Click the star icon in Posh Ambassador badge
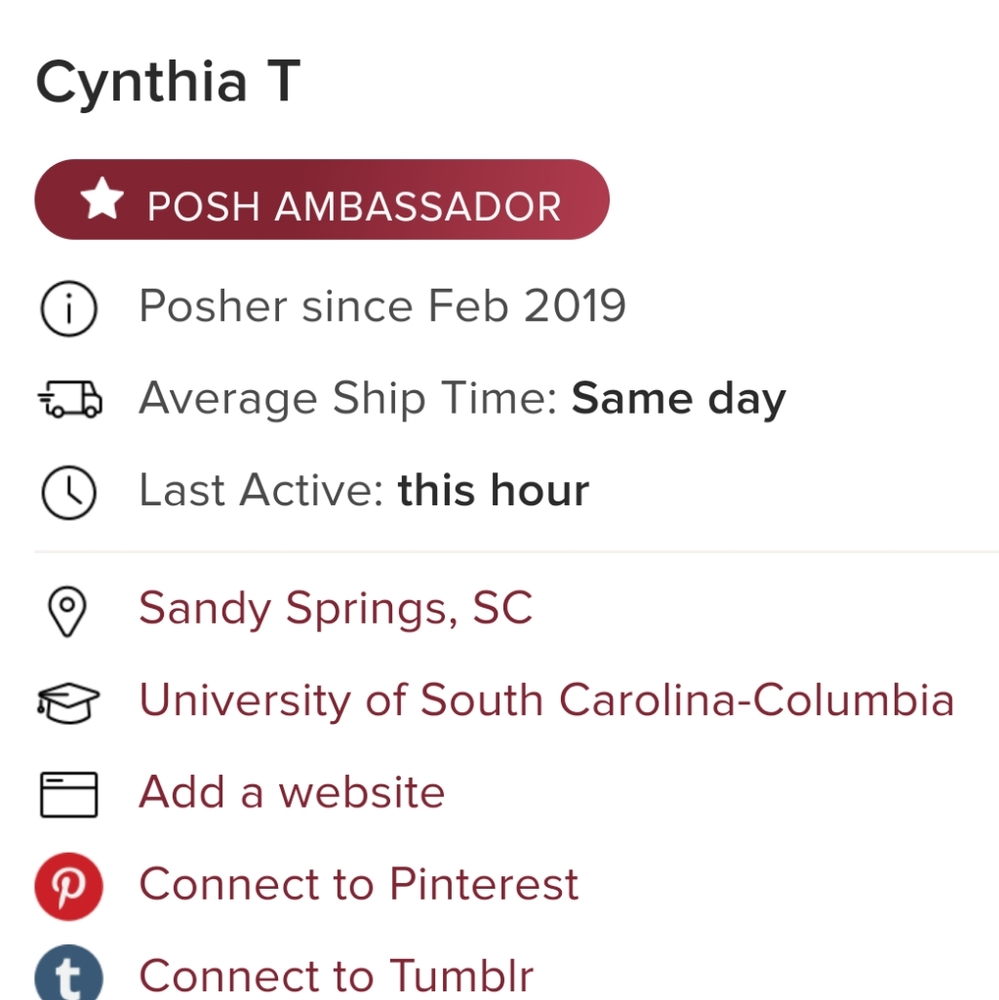Viewport: 999px width, 1000px height. 102,201
